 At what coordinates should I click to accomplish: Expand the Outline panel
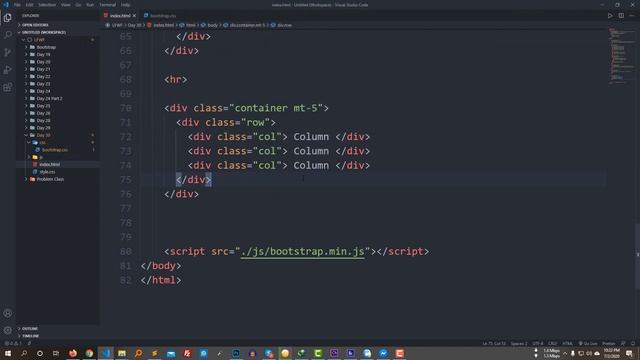tap(57, 329)
